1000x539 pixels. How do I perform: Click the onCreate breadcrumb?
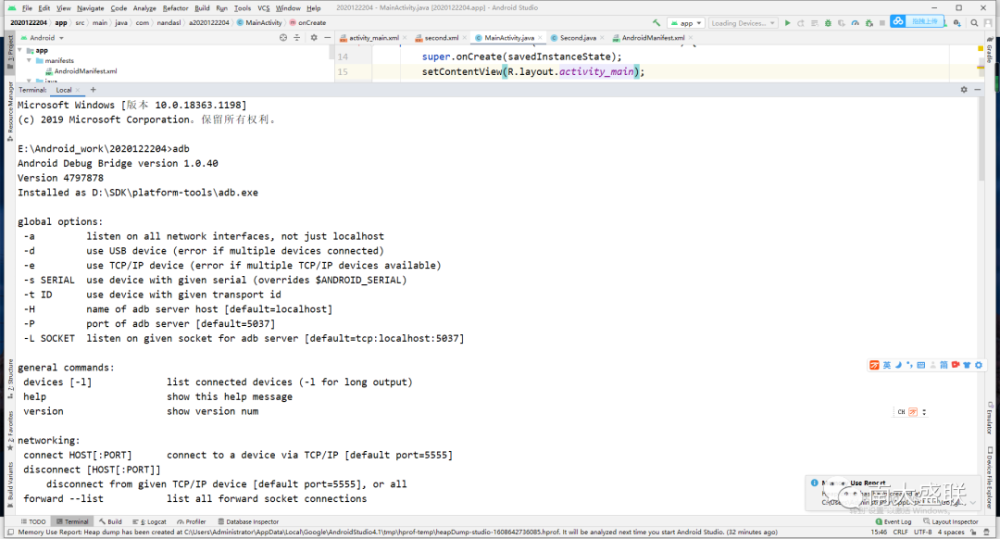click(x=308, y=22)
